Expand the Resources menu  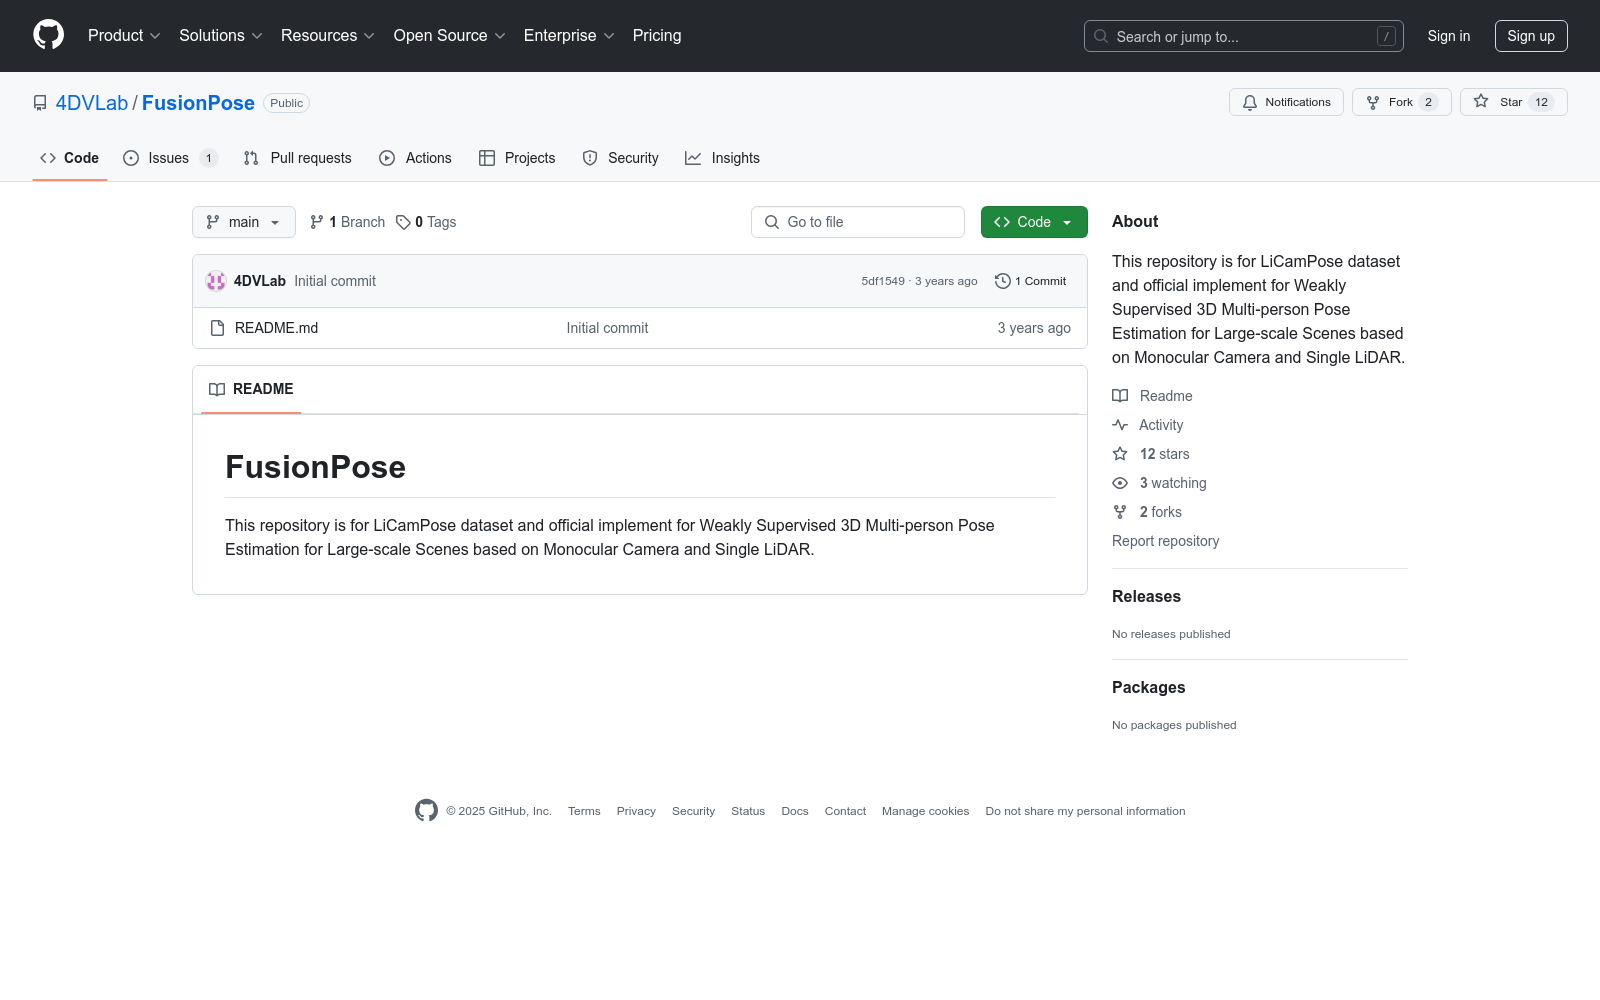(328, 36)
